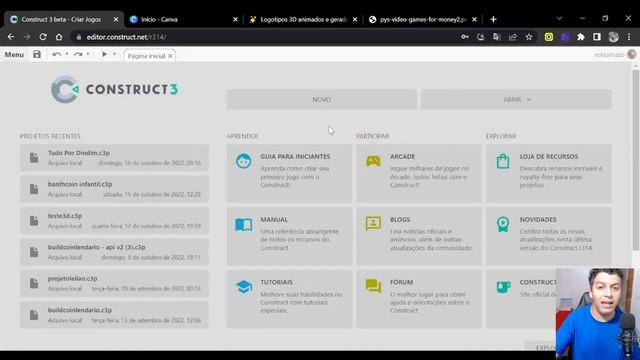Open the BLOGS card title

(x=400, y=219)
